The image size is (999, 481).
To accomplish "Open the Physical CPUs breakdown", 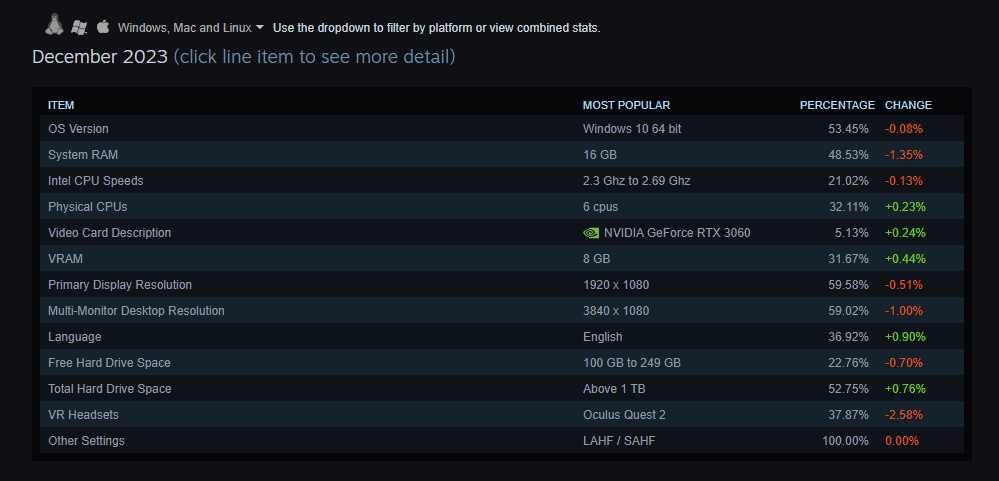I will pos(87,207).
